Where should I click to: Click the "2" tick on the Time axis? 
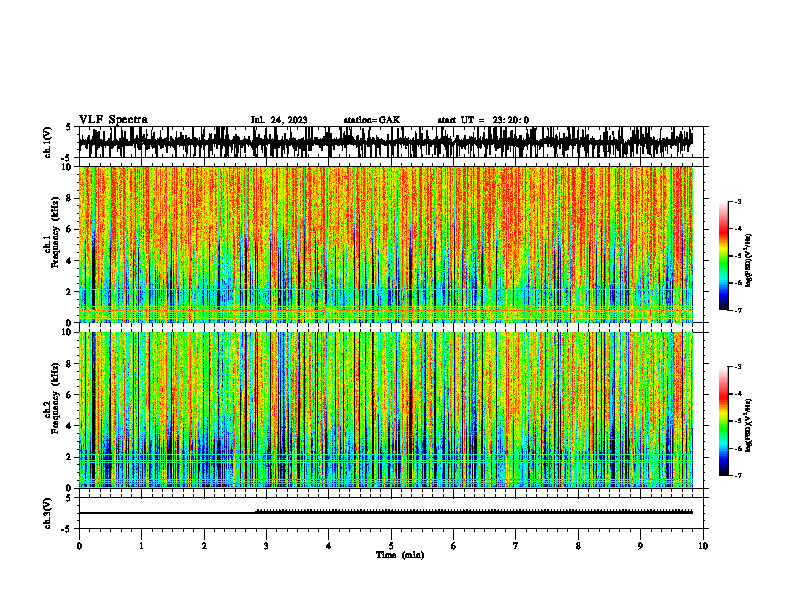coord(204,546)
